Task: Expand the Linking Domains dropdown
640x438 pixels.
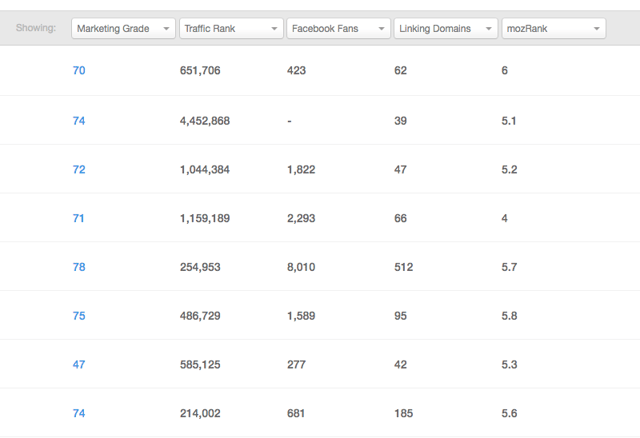Action: (x=445, y=29)
